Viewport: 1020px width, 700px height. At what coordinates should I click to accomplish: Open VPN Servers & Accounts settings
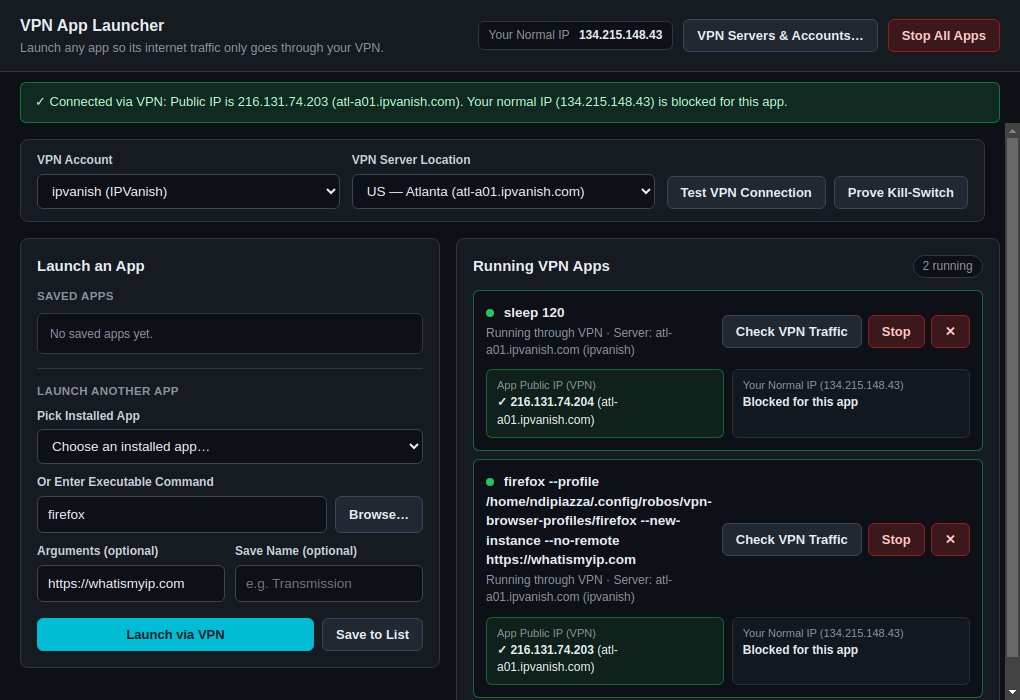[x=780, y=35]
